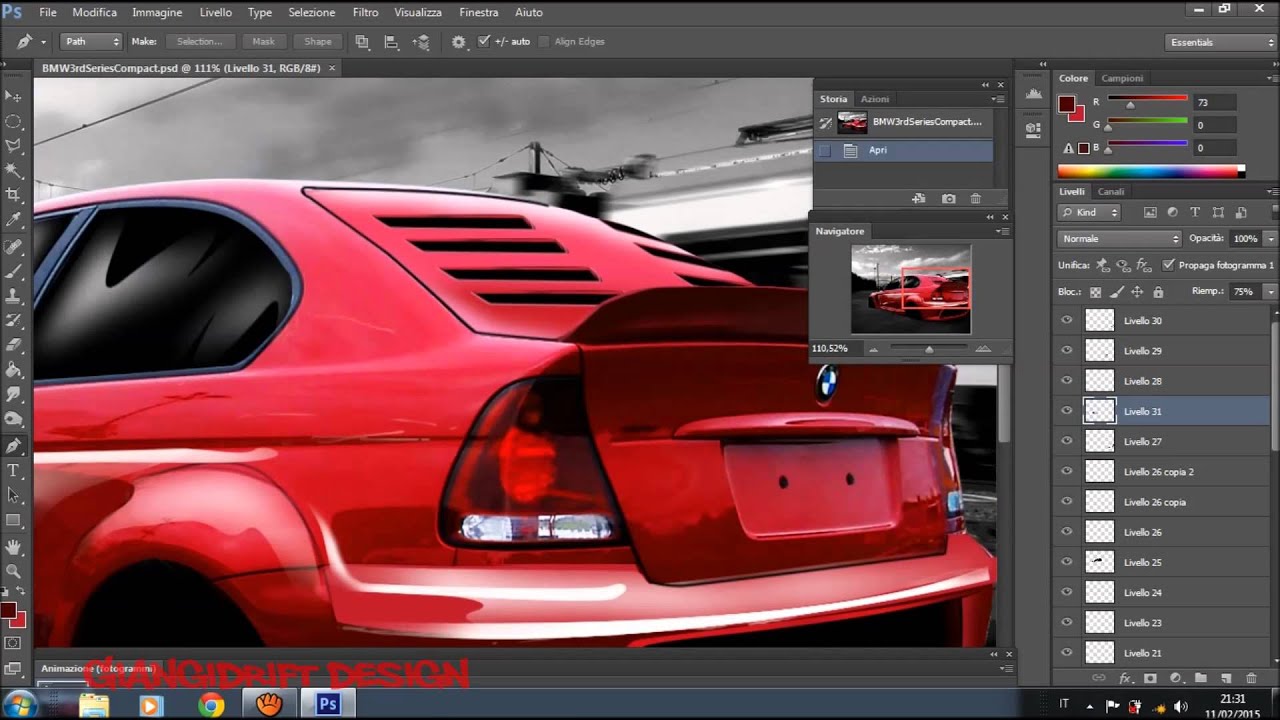Select the Move tool
Screen dimensions: 1280x720
[14, 96]
